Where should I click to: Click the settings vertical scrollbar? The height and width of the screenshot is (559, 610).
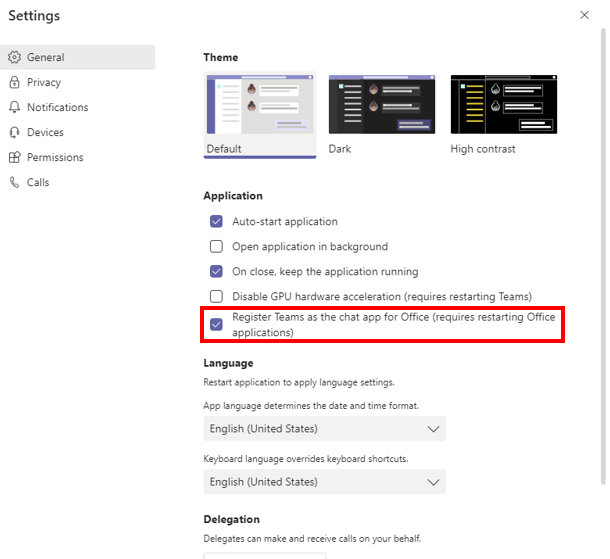tap(603, 257)
